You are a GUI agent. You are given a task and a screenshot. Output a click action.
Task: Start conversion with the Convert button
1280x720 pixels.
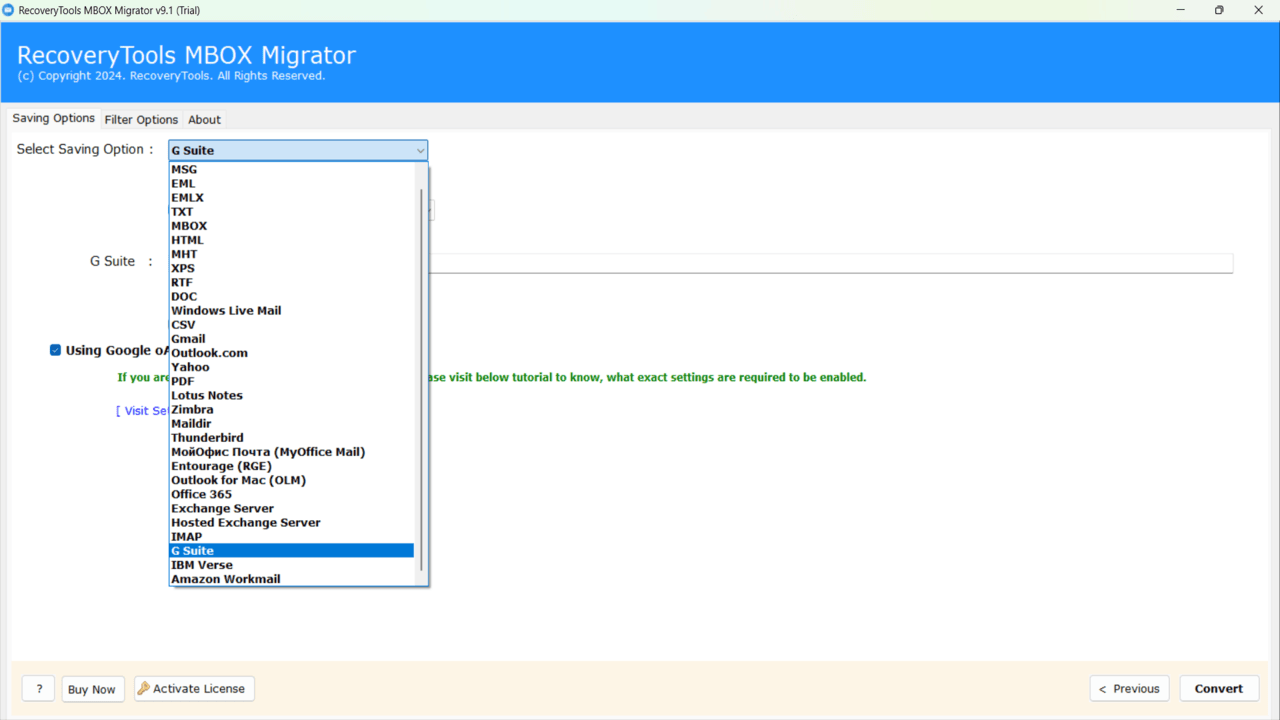[x=1219, y=688]
